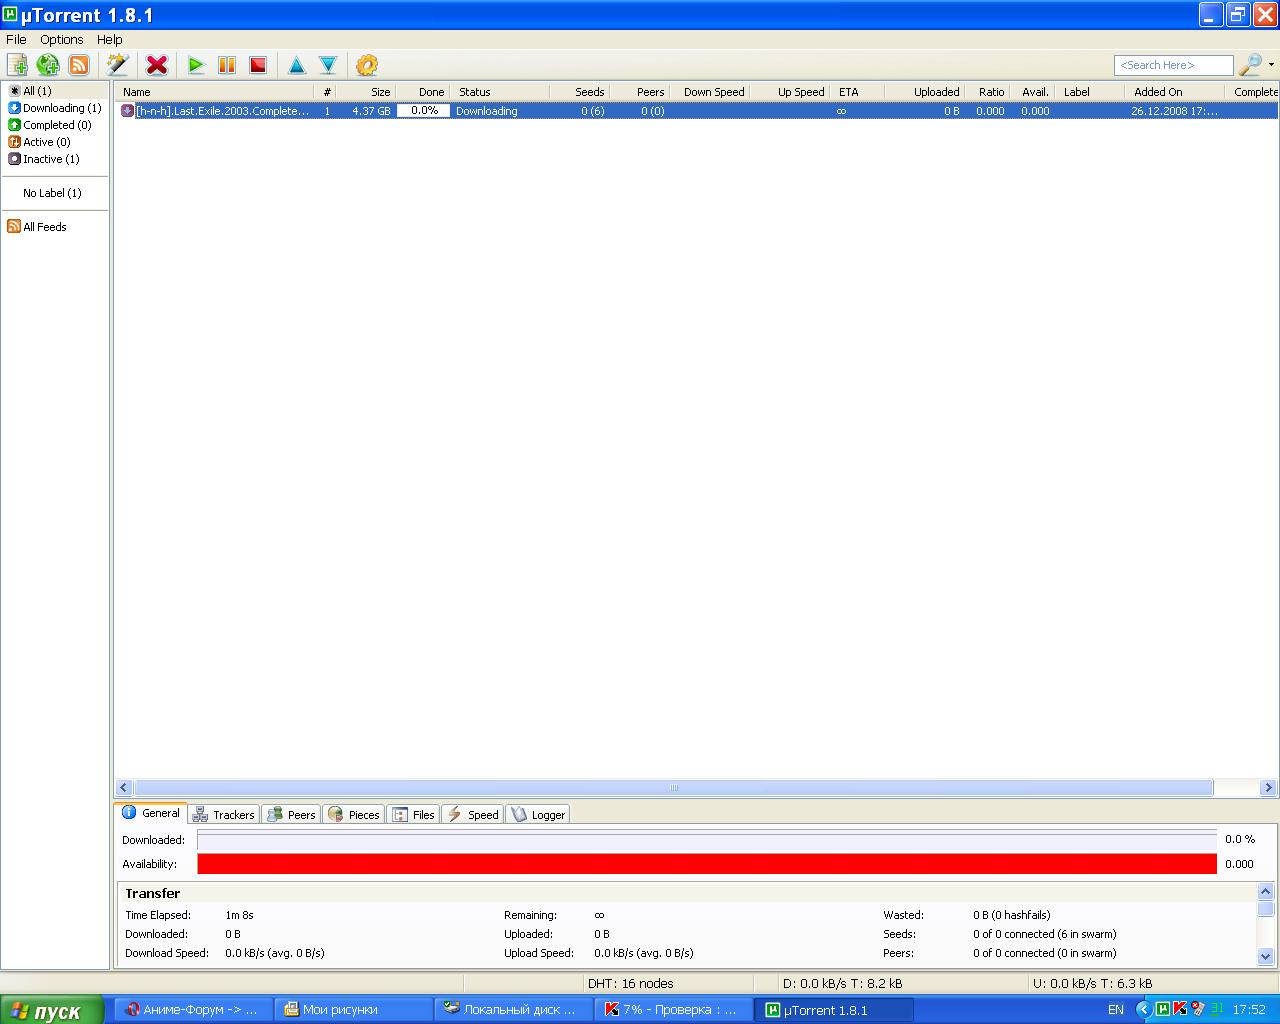Sort by the Down Speed column header

click(709, 92)
